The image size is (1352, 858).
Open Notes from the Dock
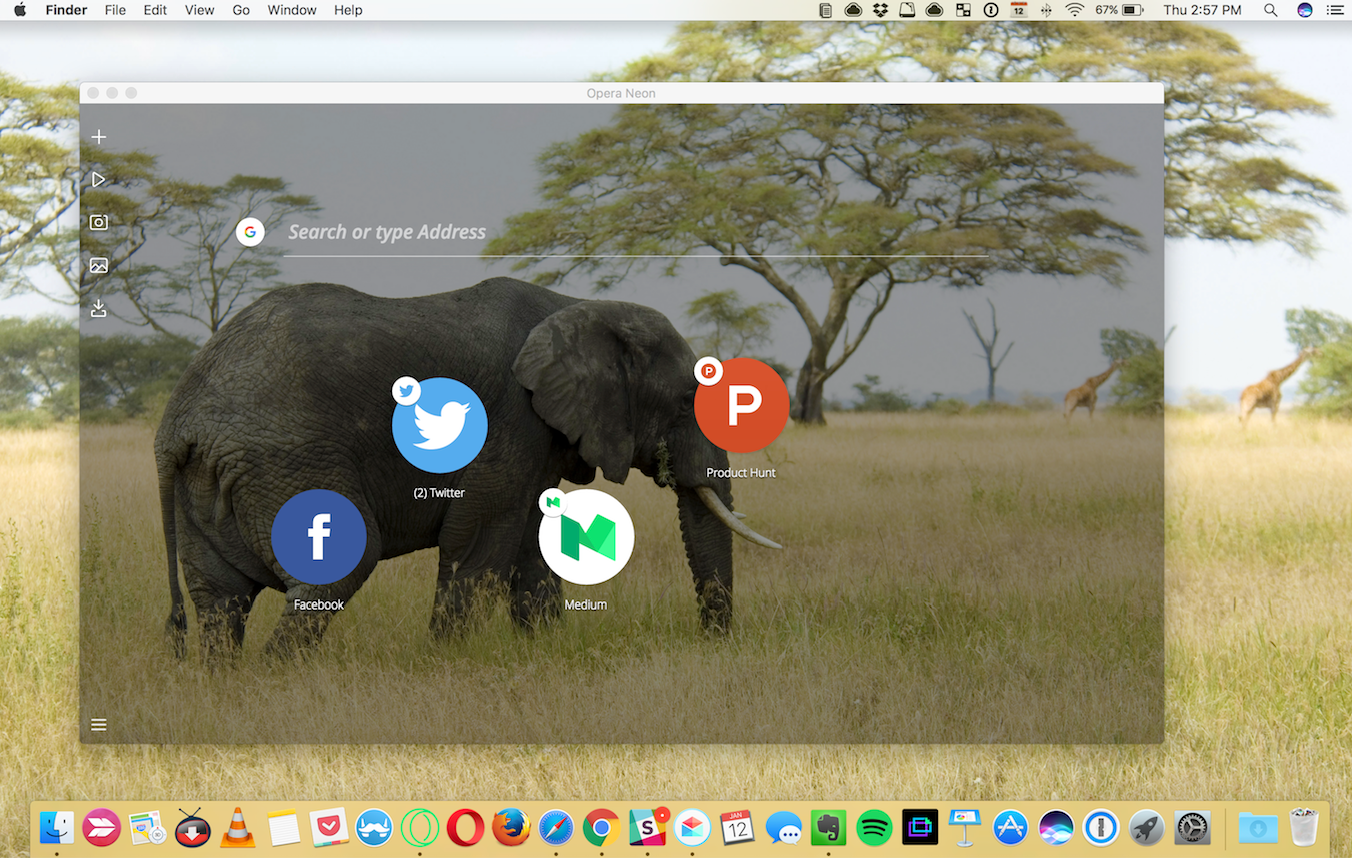click(x=283, y=827)
